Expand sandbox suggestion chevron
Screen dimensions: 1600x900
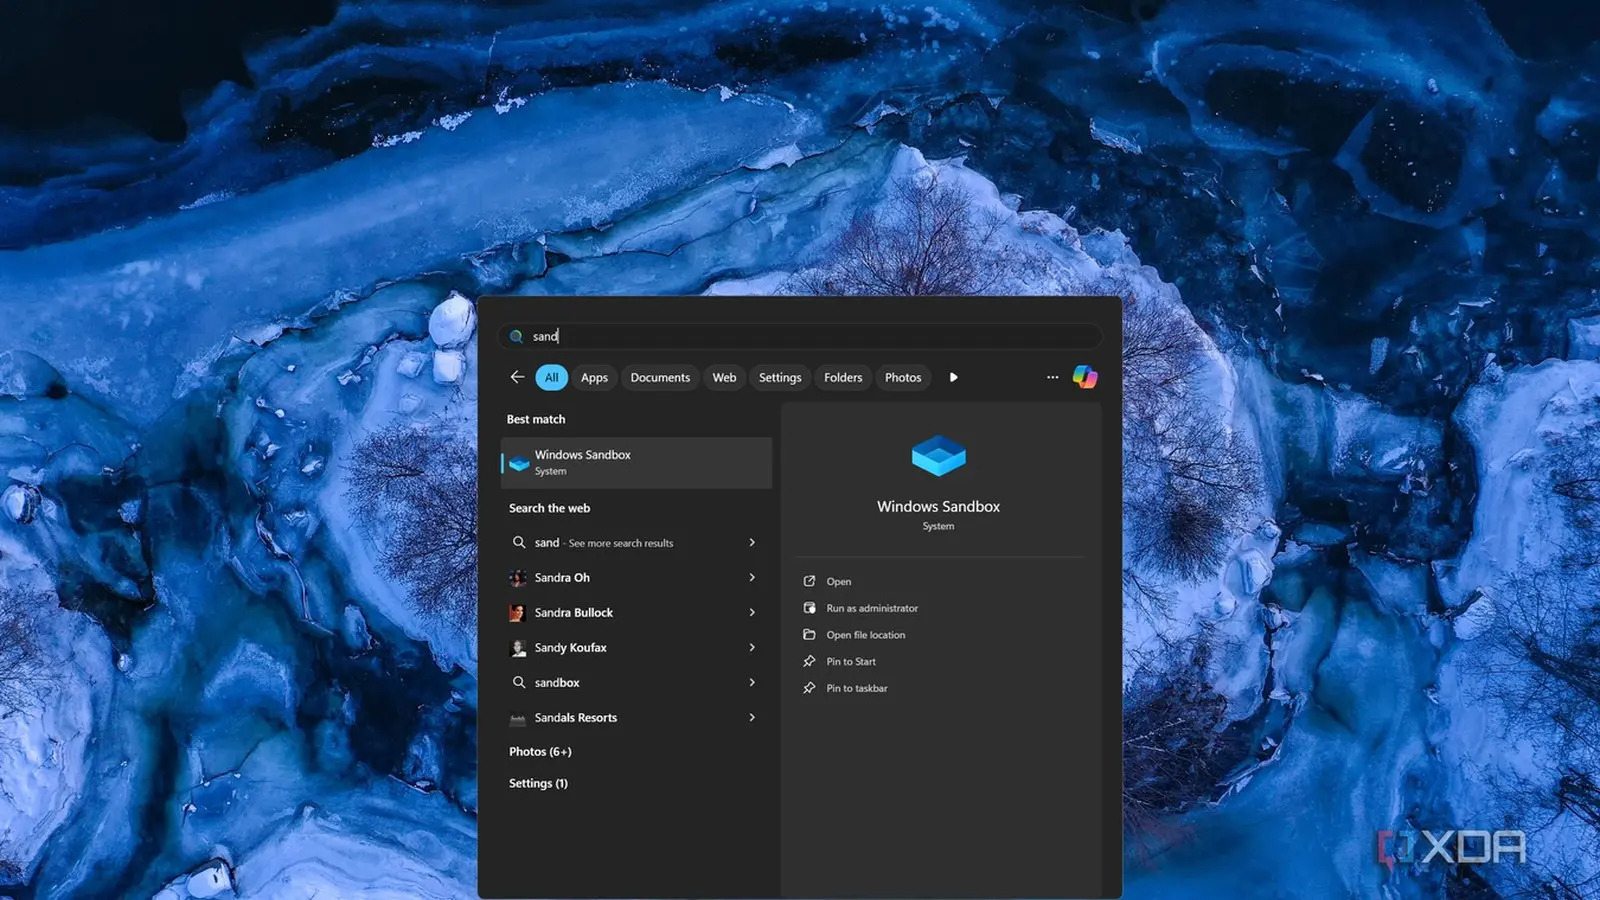752,682
